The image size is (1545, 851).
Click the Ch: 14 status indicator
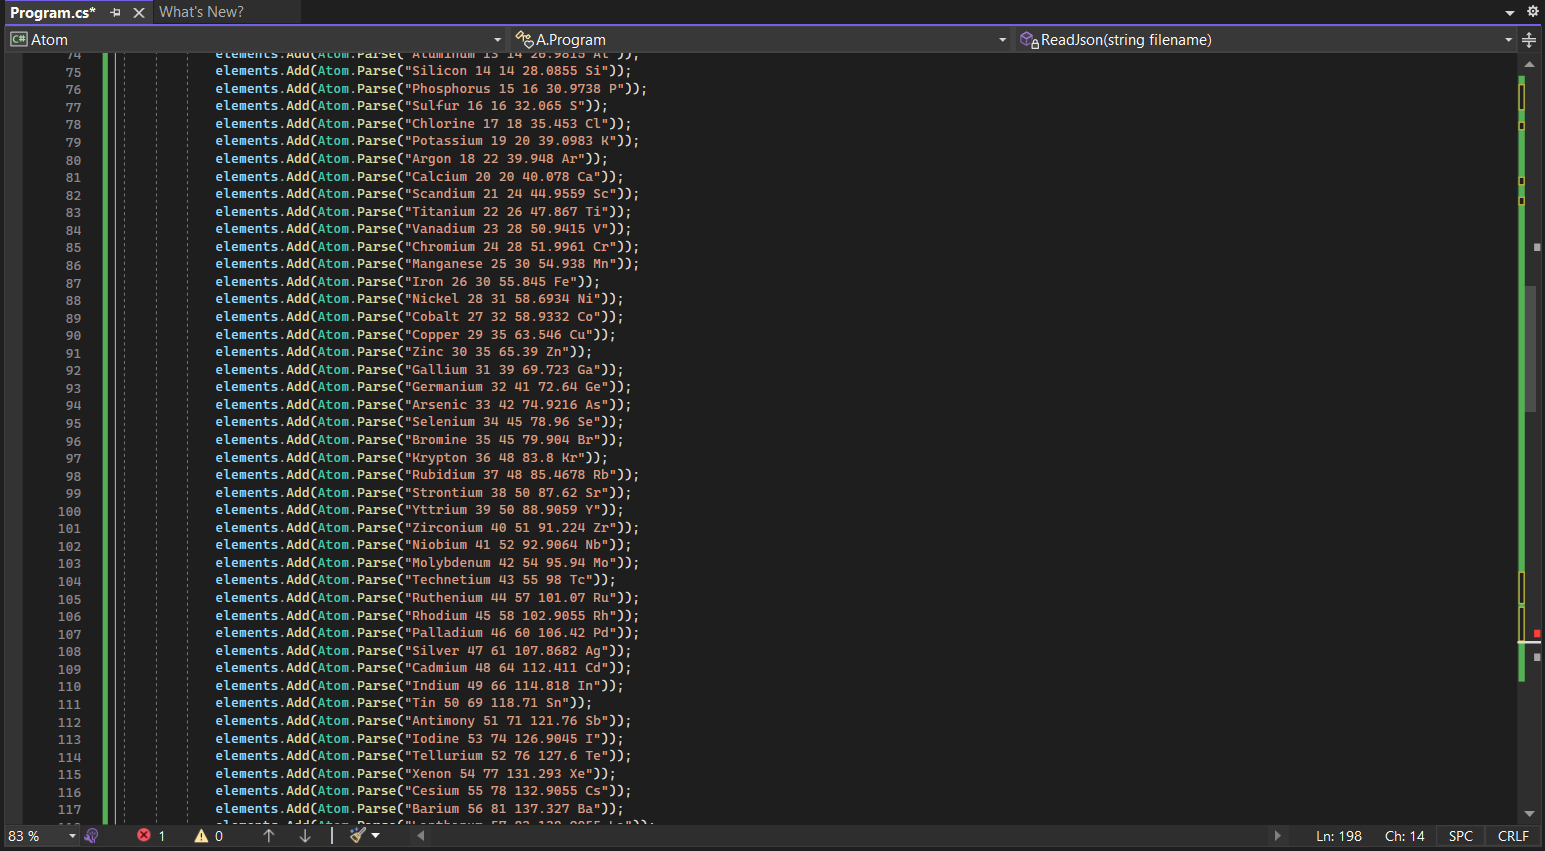pos(1404,836)
